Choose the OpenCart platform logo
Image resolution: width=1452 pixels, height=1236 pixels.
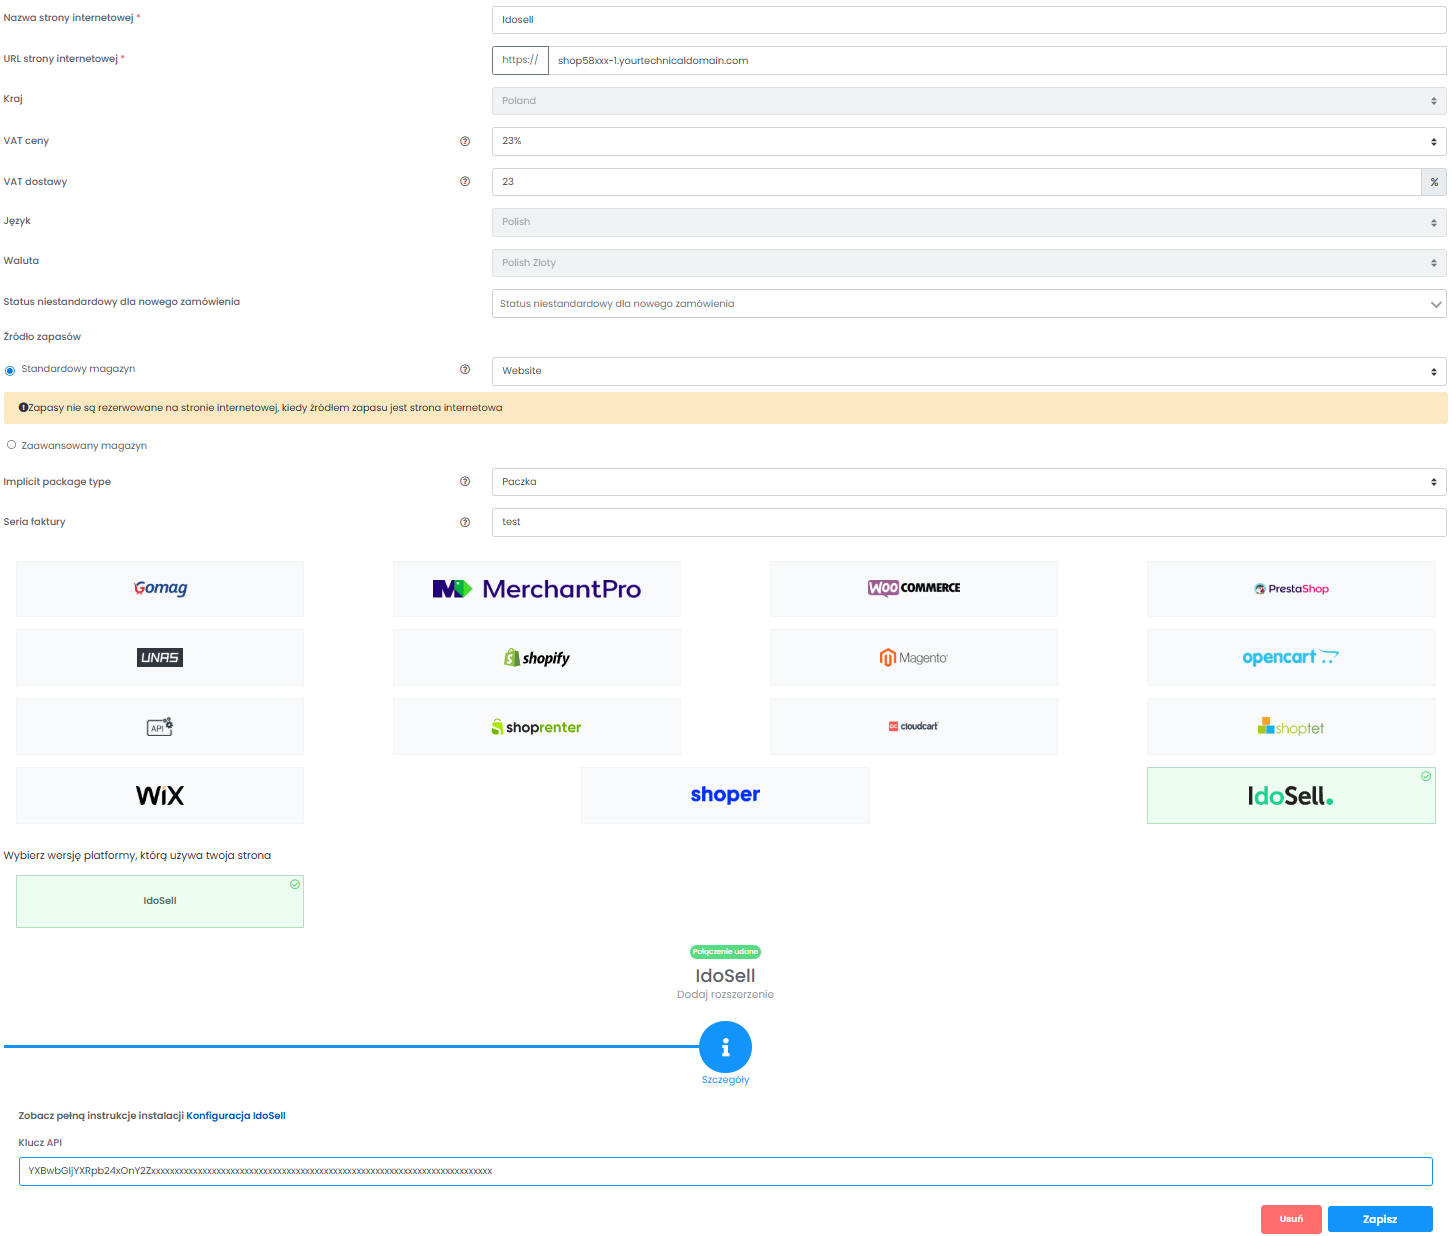[1291, 657]
